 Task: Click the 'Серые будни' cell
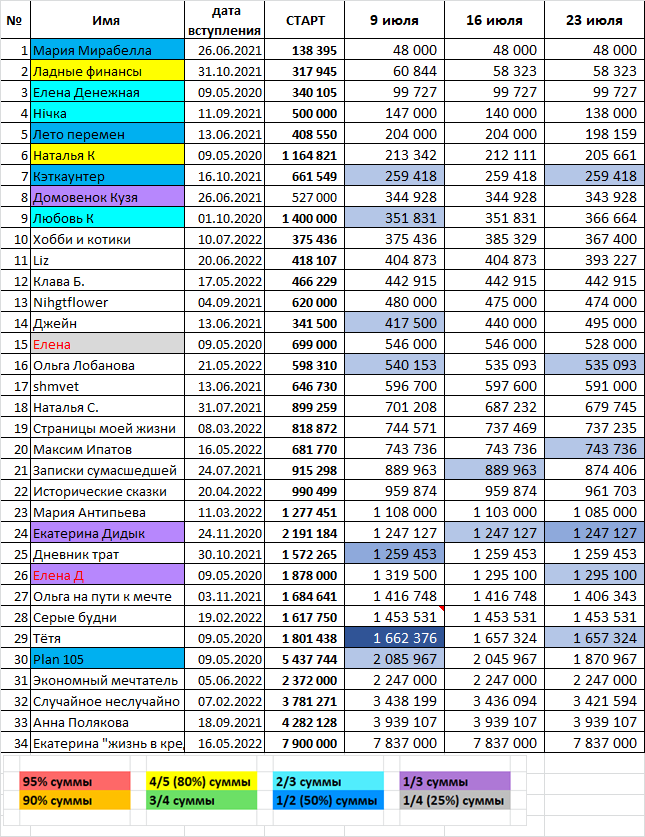point(107,617)
